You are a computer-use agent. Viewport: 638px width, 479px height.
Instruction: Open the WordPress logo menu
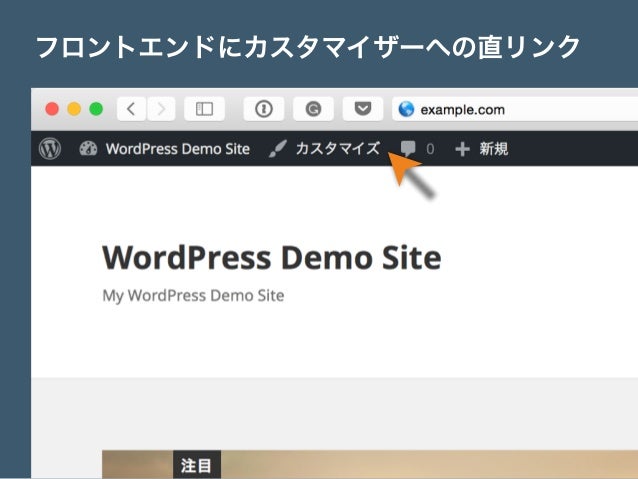point(50,149)
